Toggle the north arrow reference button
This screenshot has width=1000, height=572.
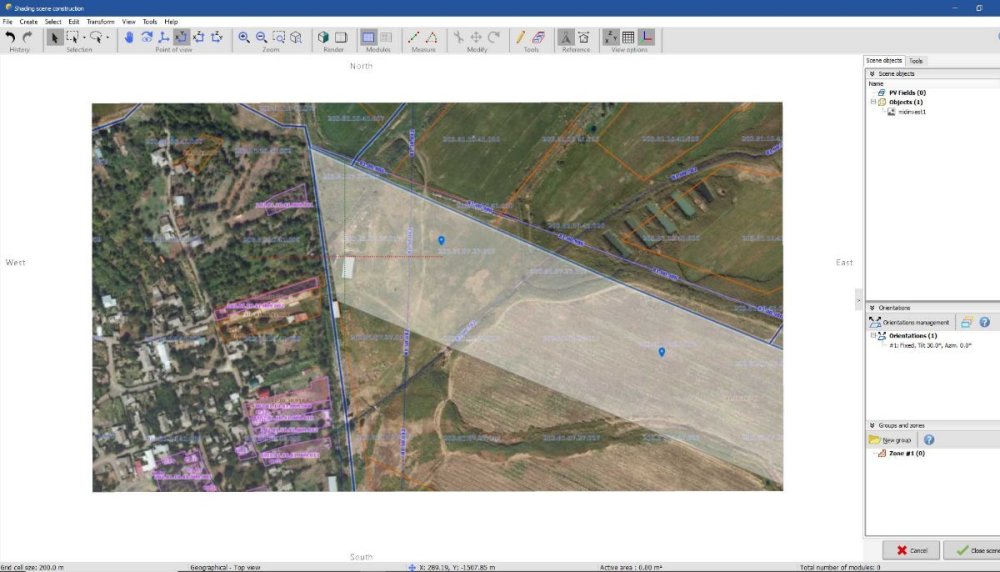coord(566,37)
